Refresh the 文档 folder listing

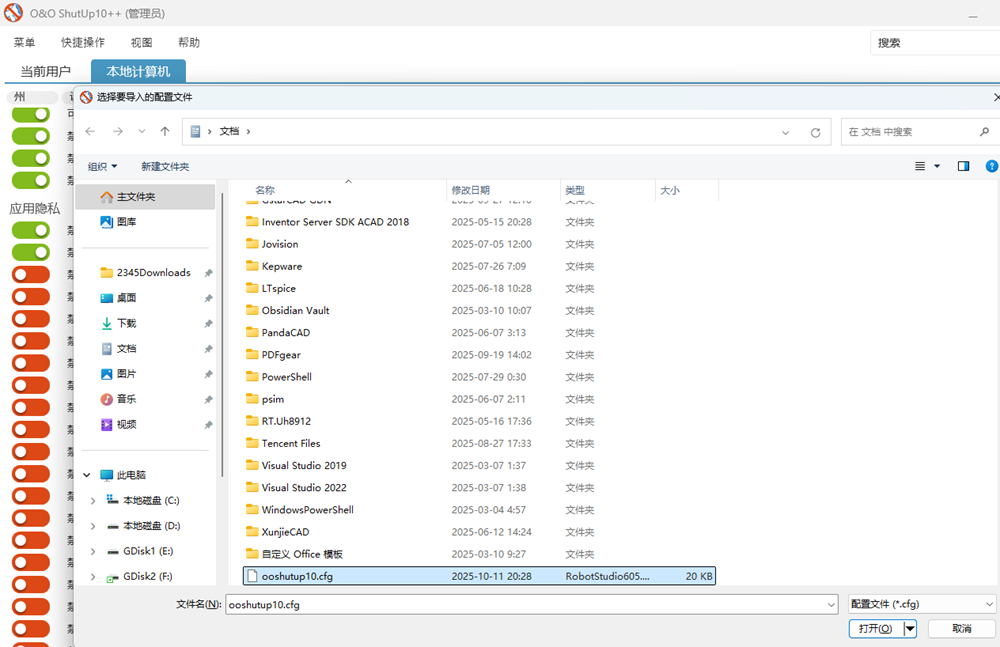[815, 132]
